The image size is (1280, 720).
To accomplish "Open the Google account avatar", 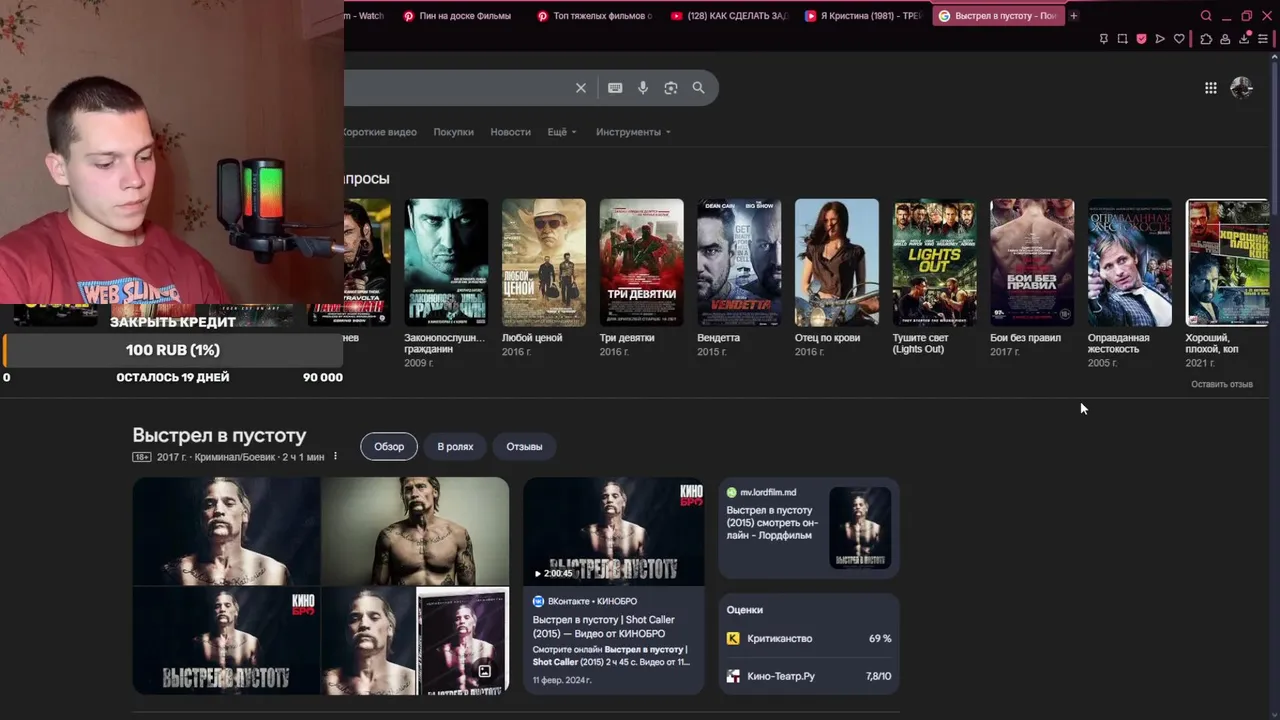I will pos(1242,88).
